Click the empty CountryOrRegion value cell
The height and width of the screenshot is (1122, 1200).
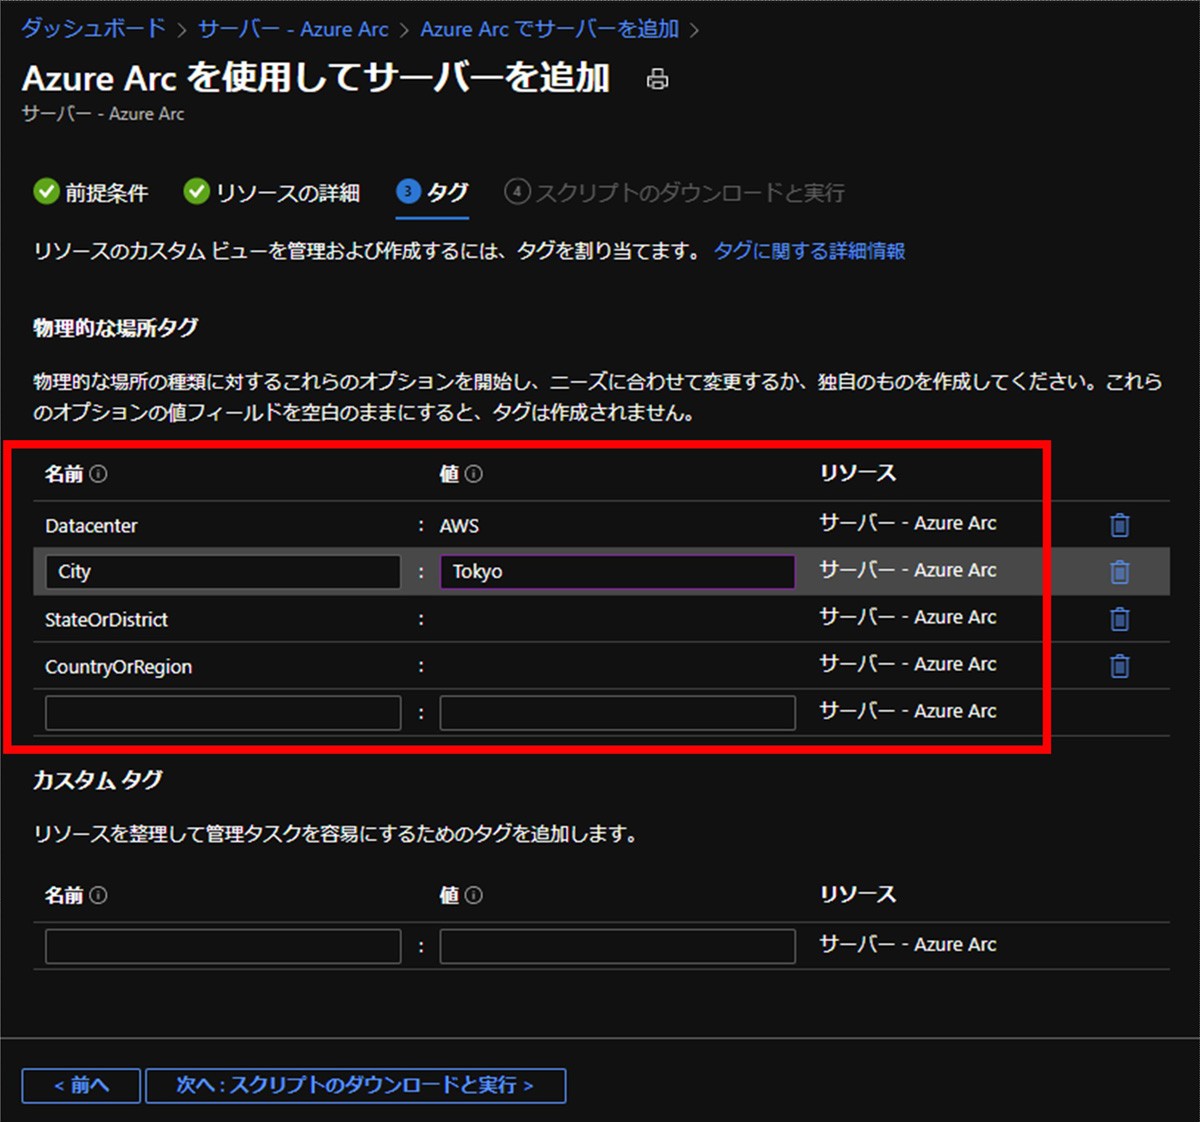point(617,666)
